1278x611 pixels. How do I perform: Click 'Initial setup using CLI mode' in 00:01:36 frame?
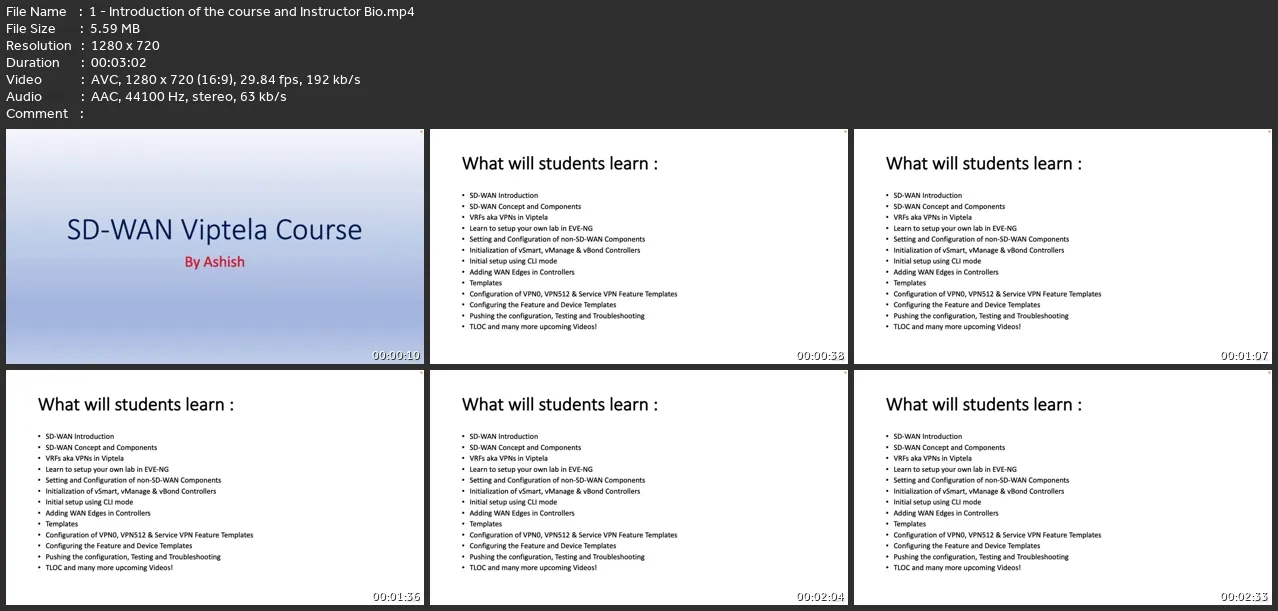pyautogui.click(x=89, y=502)
